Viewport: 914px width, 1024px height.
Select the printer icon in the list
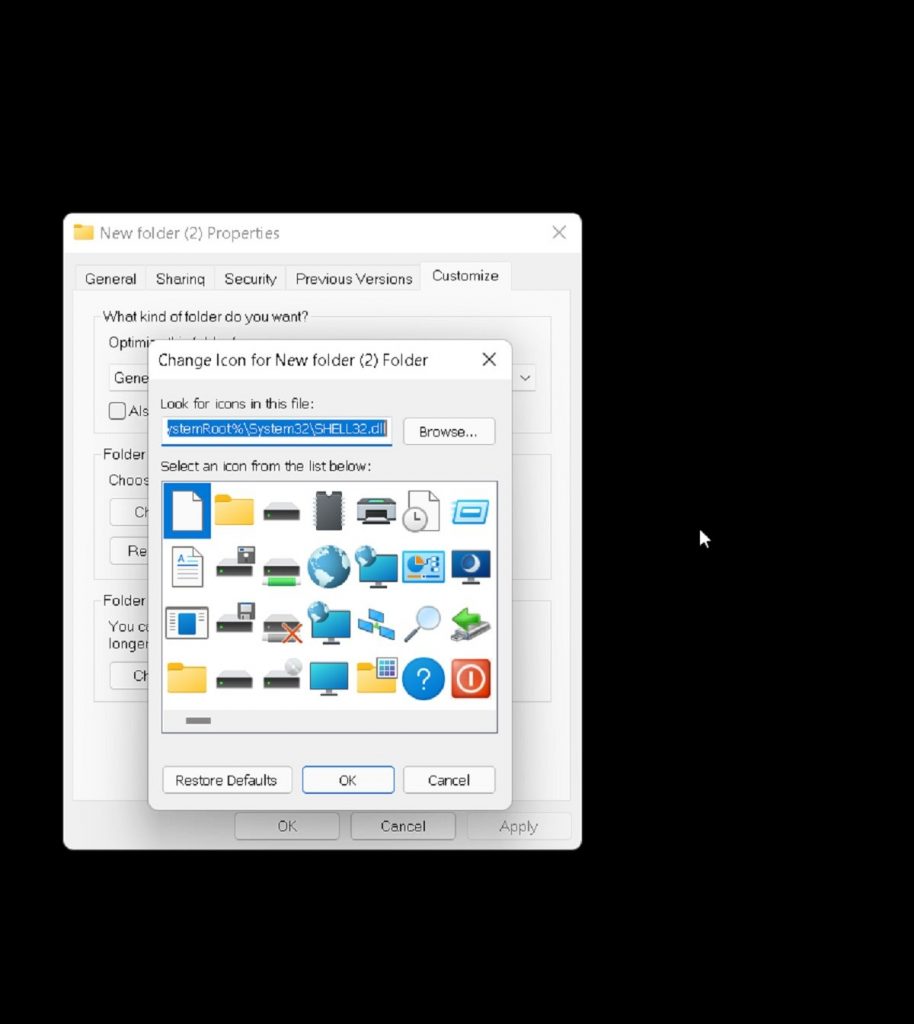tap(376, 510)
